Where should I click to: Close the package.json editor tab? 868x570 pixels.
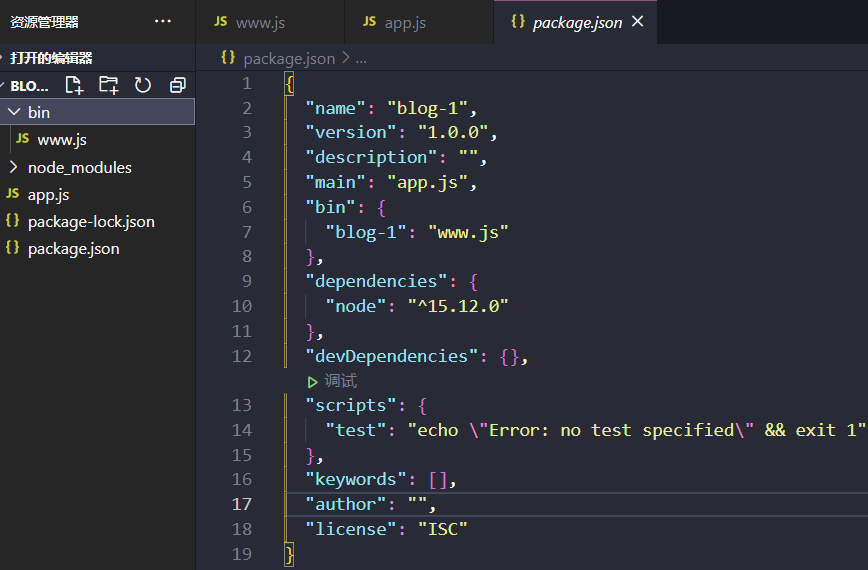coord(638,22)
